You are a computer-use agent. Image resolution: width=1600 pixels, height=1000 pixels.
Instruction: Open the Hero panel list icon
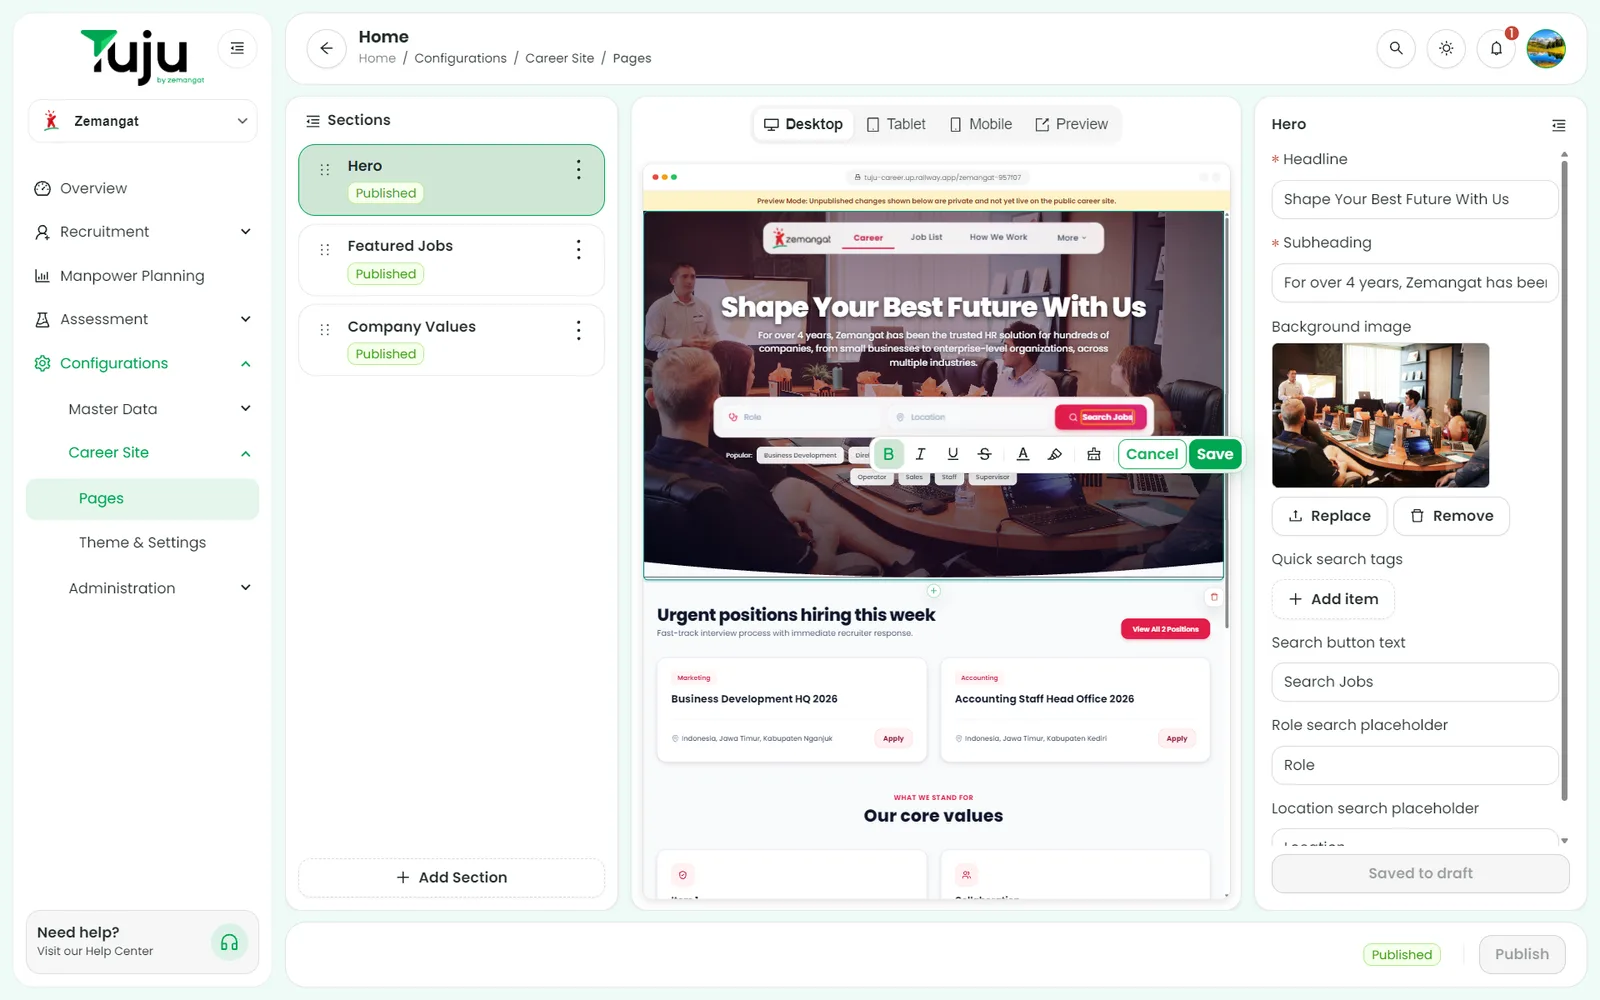click(x=1558, y=125)
